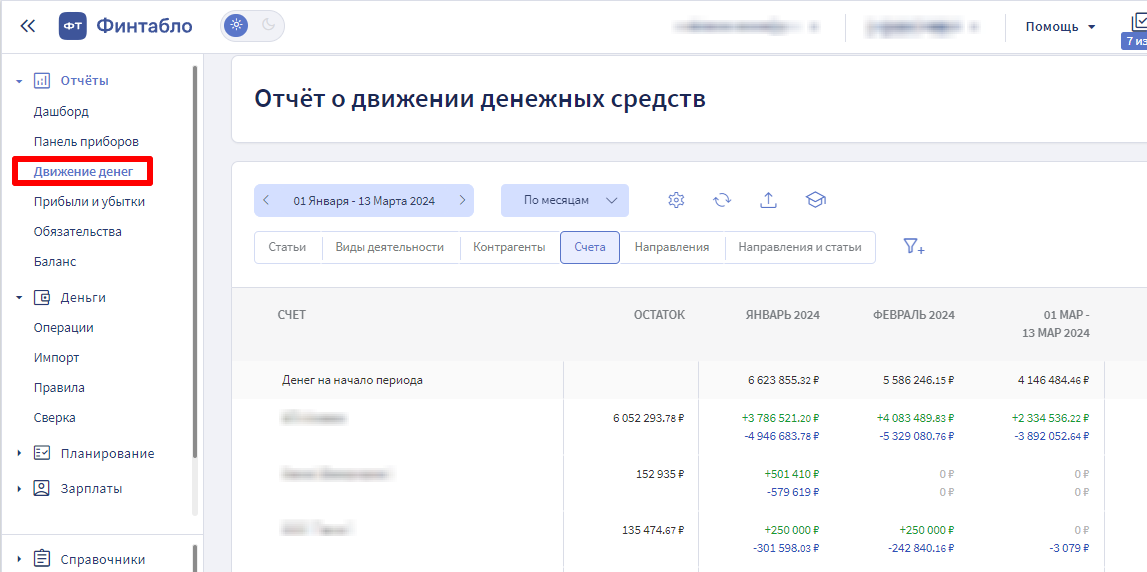Image resolution: width=1147 pixels, height=572 pixels.
Task: Open report settings gear icon
Action: [677, 200]
